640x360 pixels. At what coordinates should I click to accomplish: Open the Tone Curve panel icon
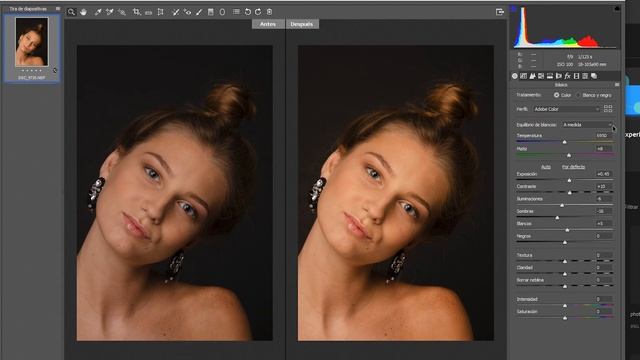[x=523, y=76]
